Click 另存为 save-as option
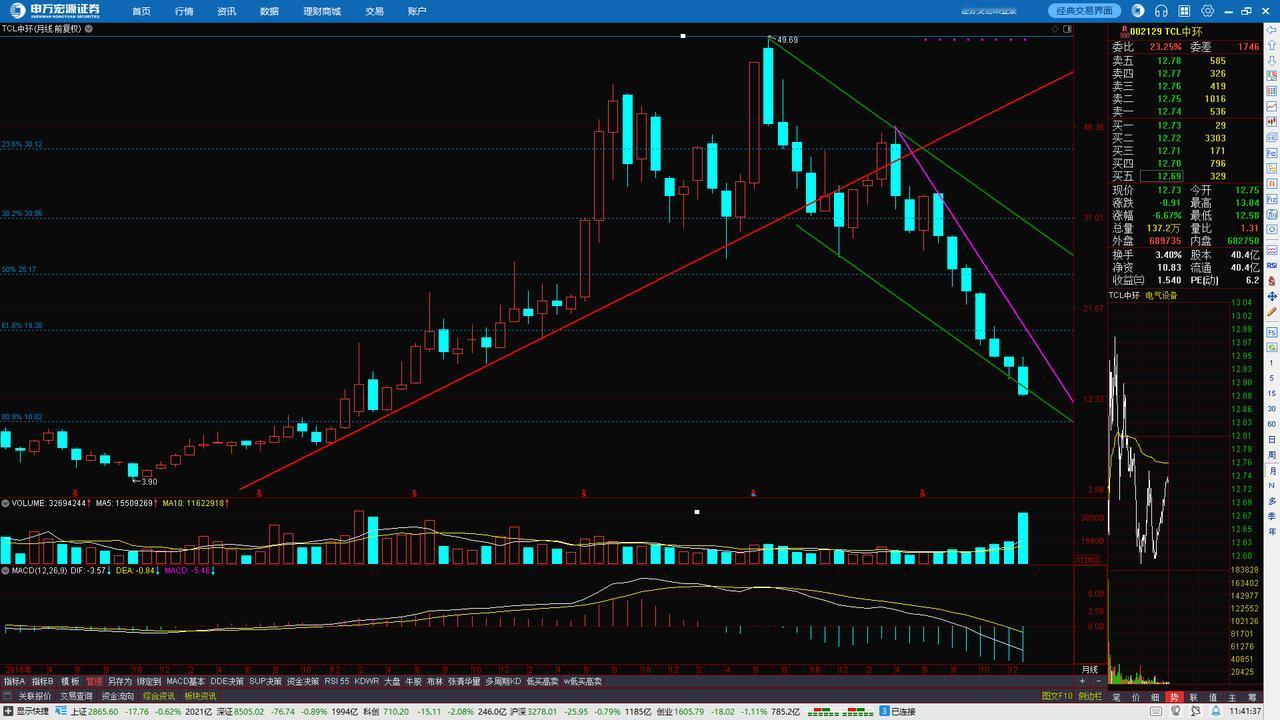This screenshot has width=1280, height=720. point(119,681)
